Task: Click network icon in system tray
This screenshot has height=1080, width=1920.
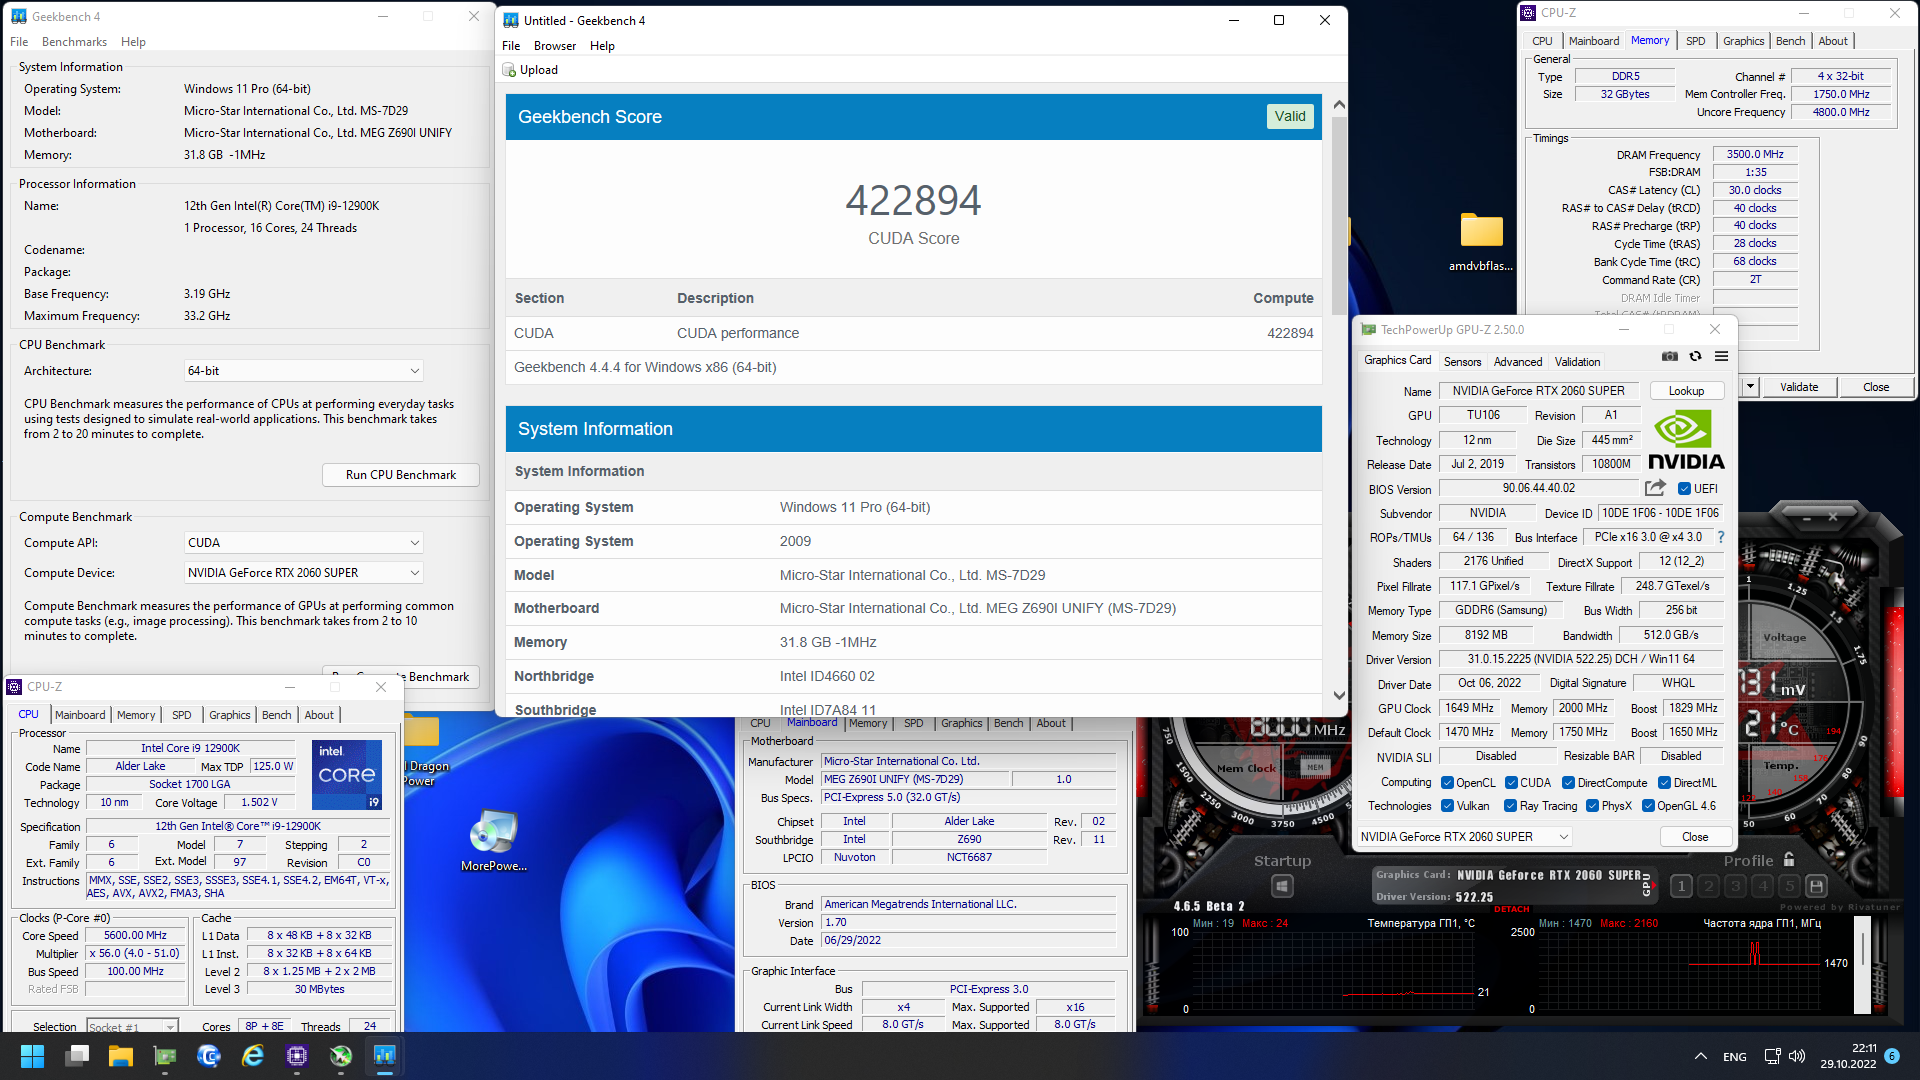Action: coord(1772,1056)
